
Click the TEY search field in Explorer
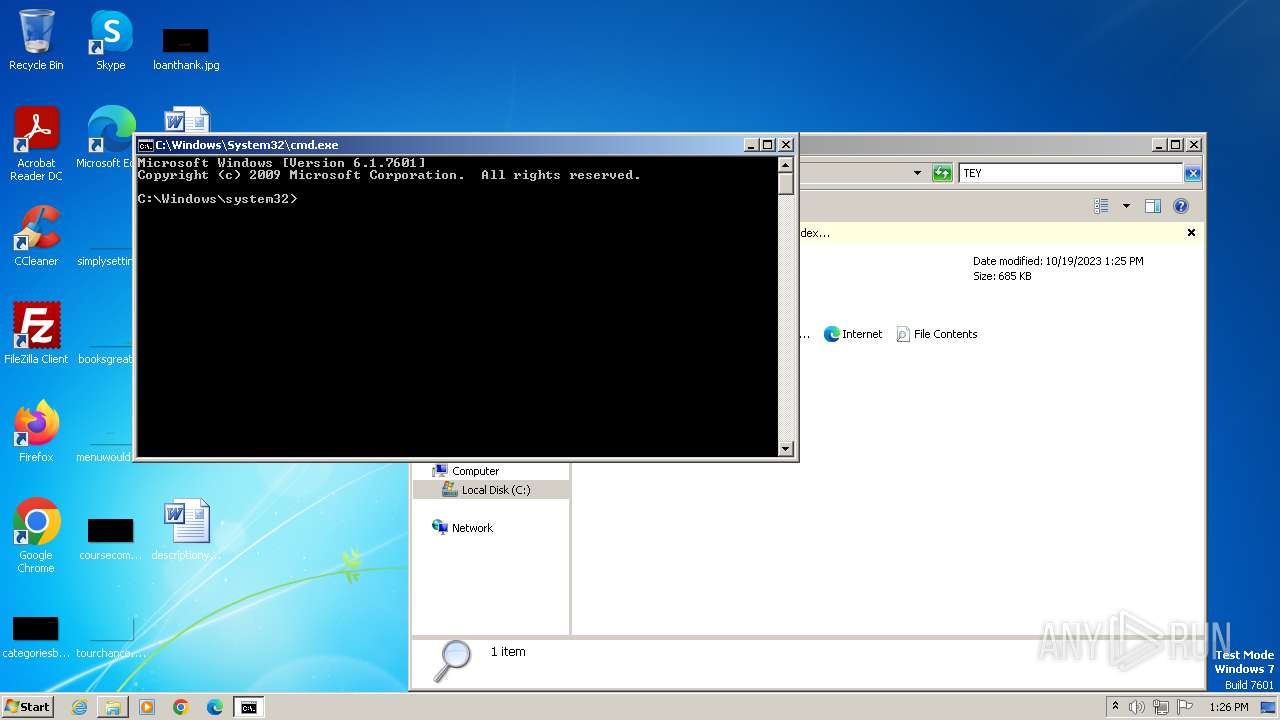(1070, 173)
